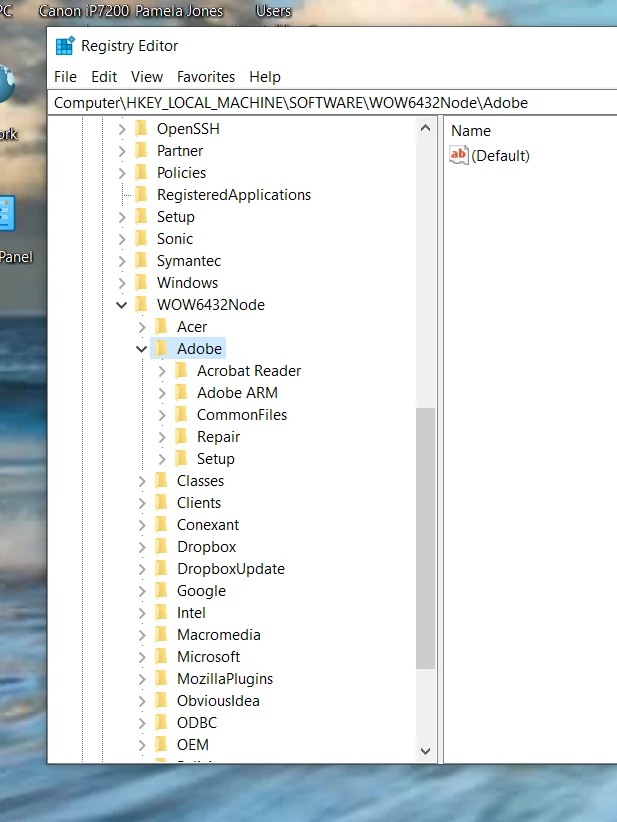Expand the Policies key
This screenshot has width=617, height=822.
(x=122, y=173)
